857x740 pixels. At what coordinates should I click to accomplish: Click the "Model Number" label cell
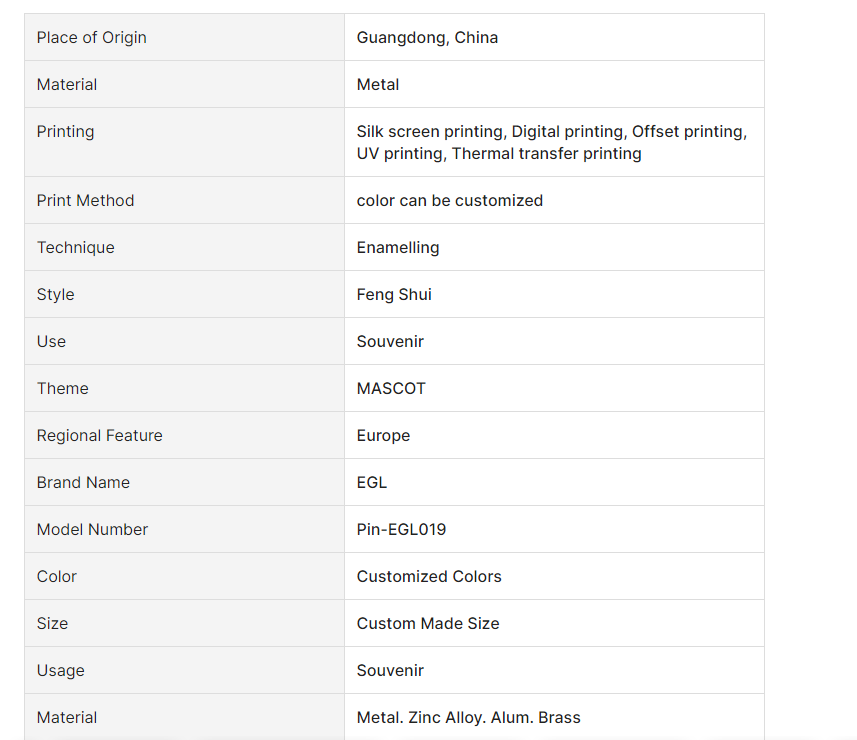tap(92, 530)
